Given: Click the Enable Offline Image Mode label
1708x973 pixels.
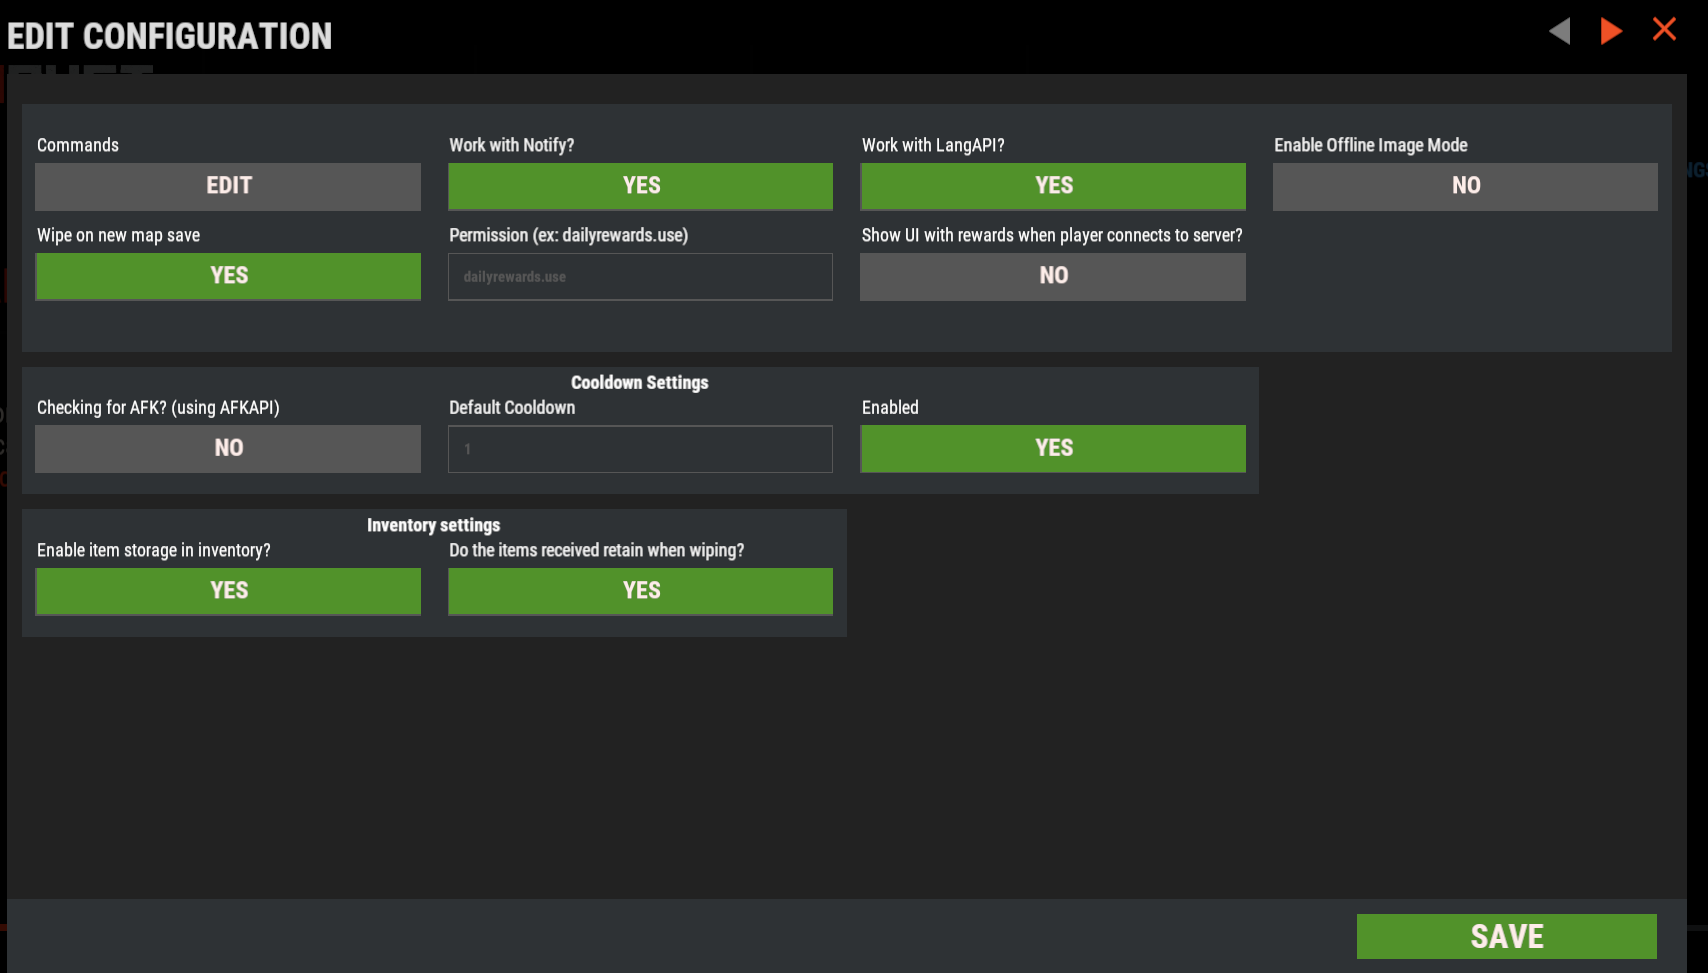Looking at the screenshot, I should (1370, 146).
